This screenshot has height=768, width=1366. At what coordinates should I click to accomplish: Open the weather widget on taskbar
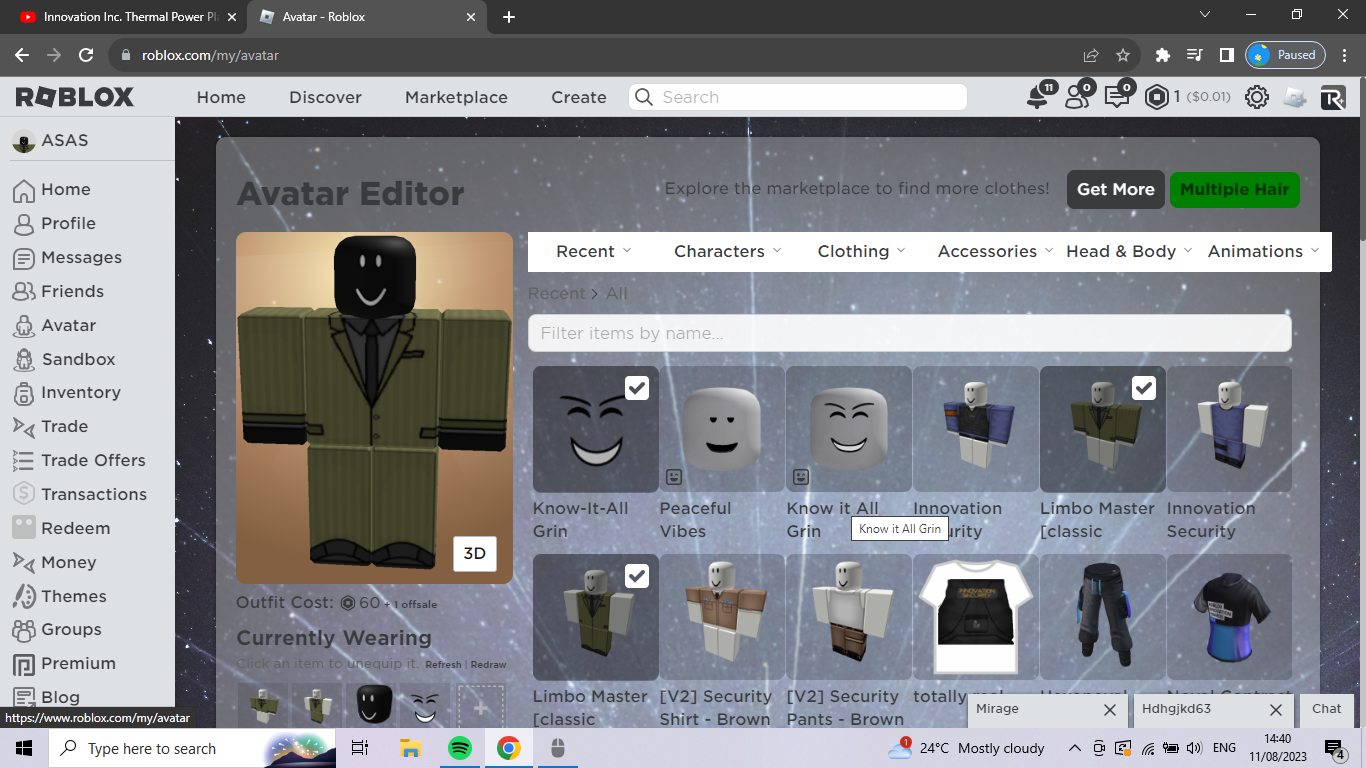tap(966, 748)
